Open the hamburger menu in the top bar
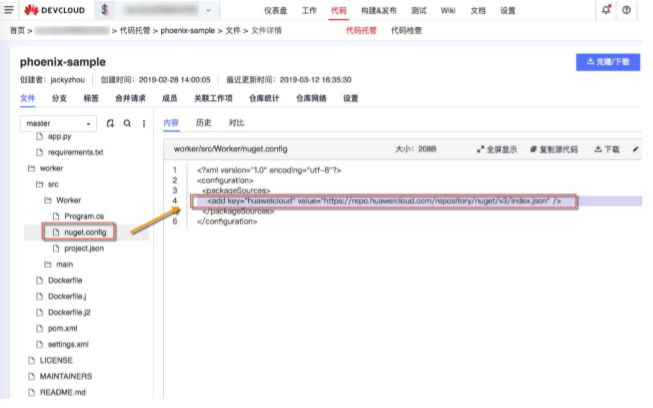Image resolution: width=653 pixels, height=408 pixels. [8, 10]
